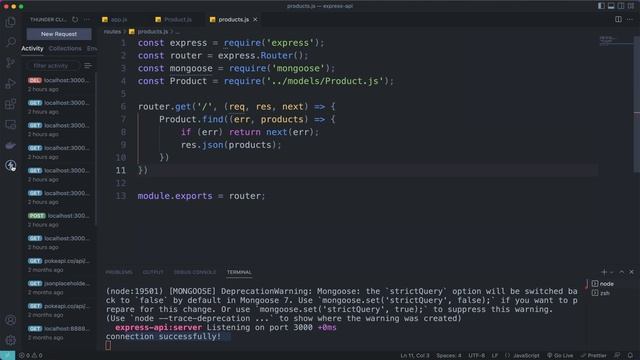Screen dimensions: 640x360
Task: Toggle bottom panel layout icon
Action: tap(611, 6)
